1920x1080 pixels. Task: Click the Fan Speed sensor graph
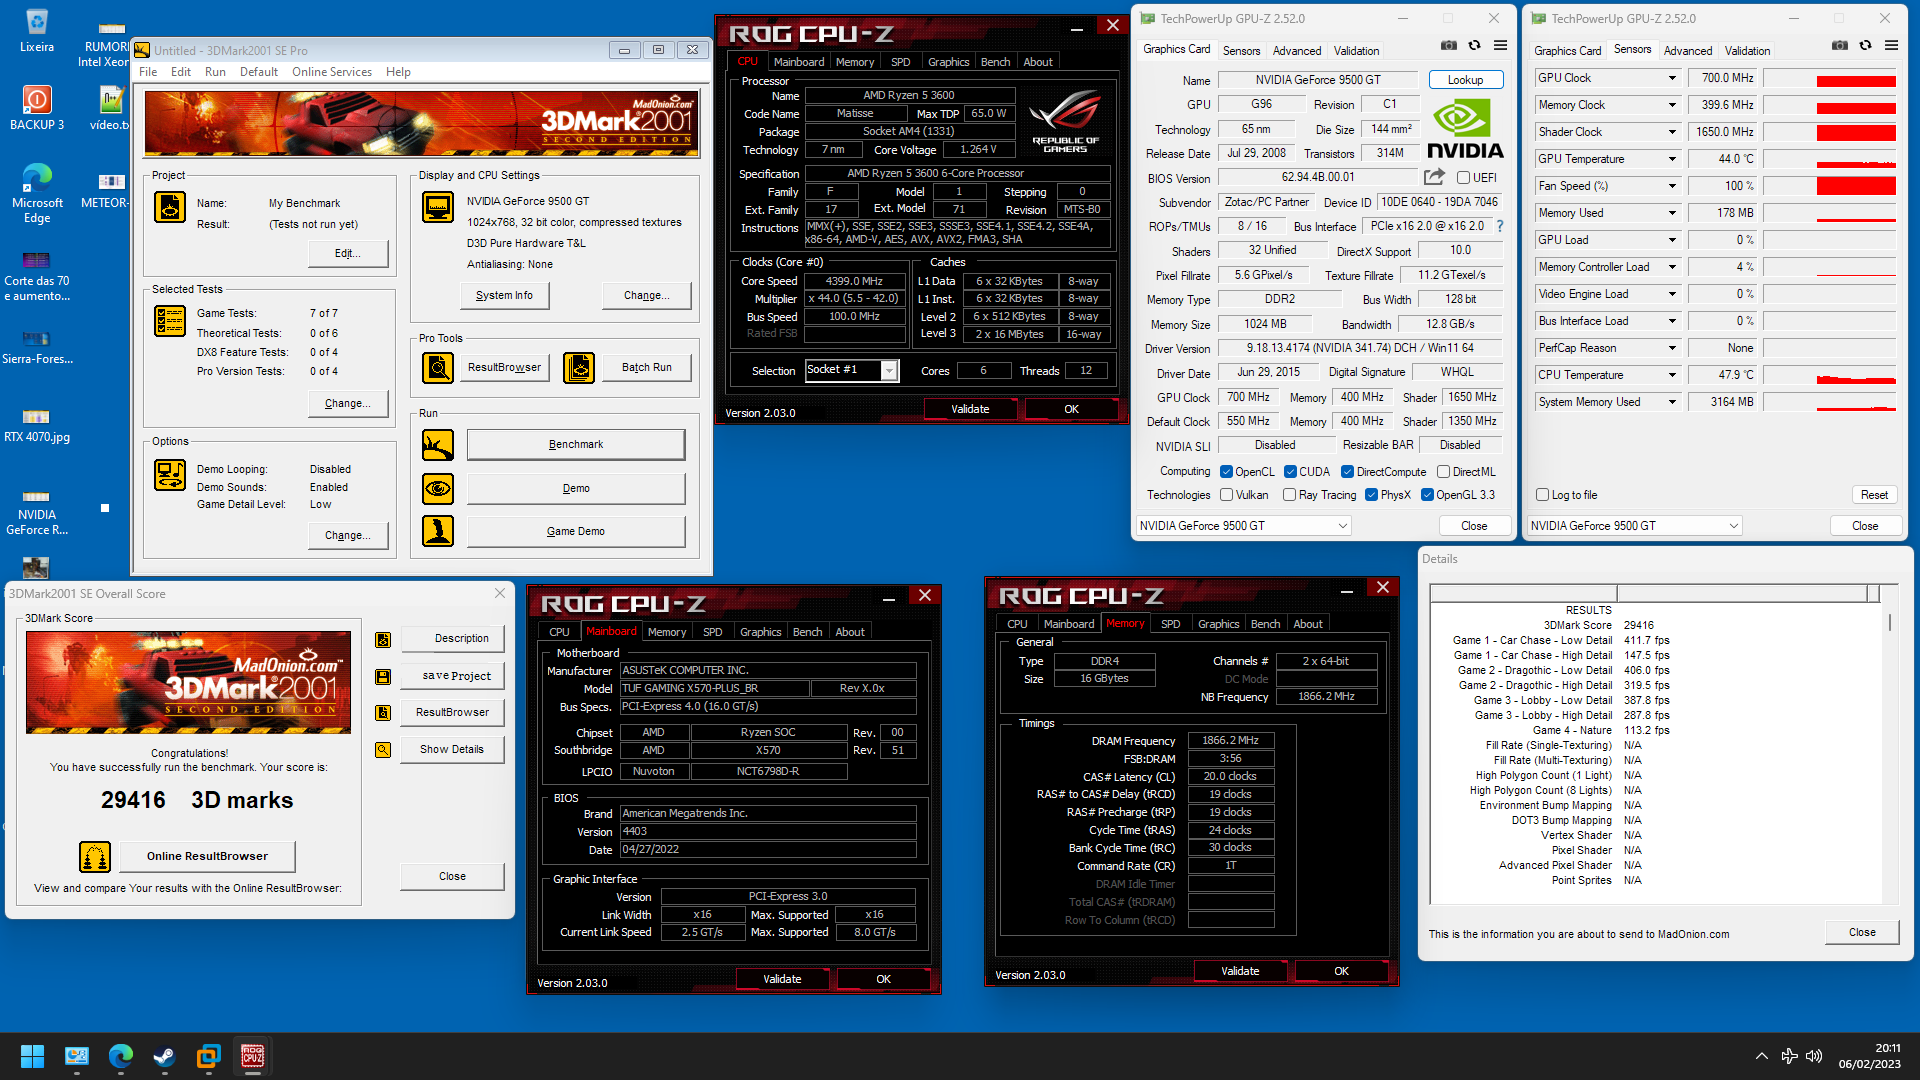[1829, 186]
